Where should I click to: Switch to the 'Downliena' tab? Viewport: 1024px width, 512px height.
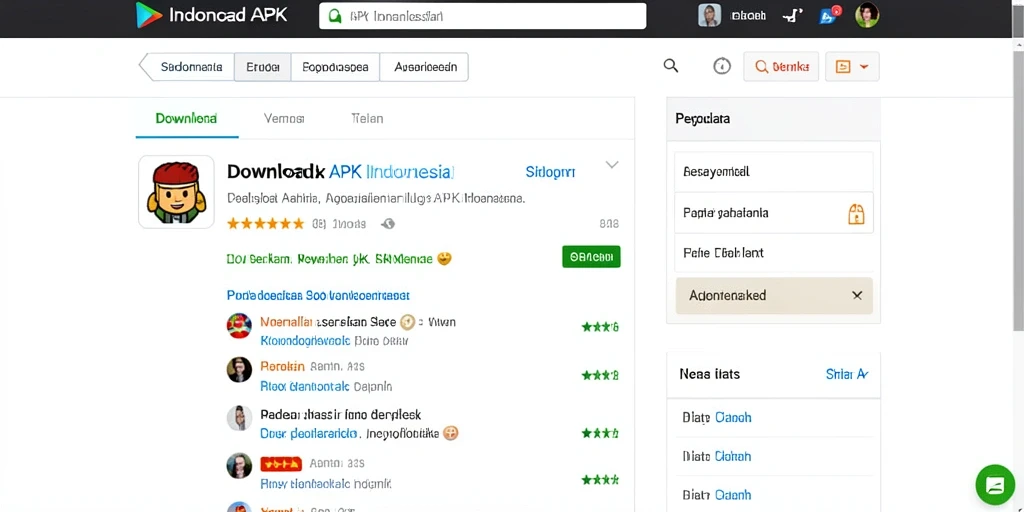186,119
